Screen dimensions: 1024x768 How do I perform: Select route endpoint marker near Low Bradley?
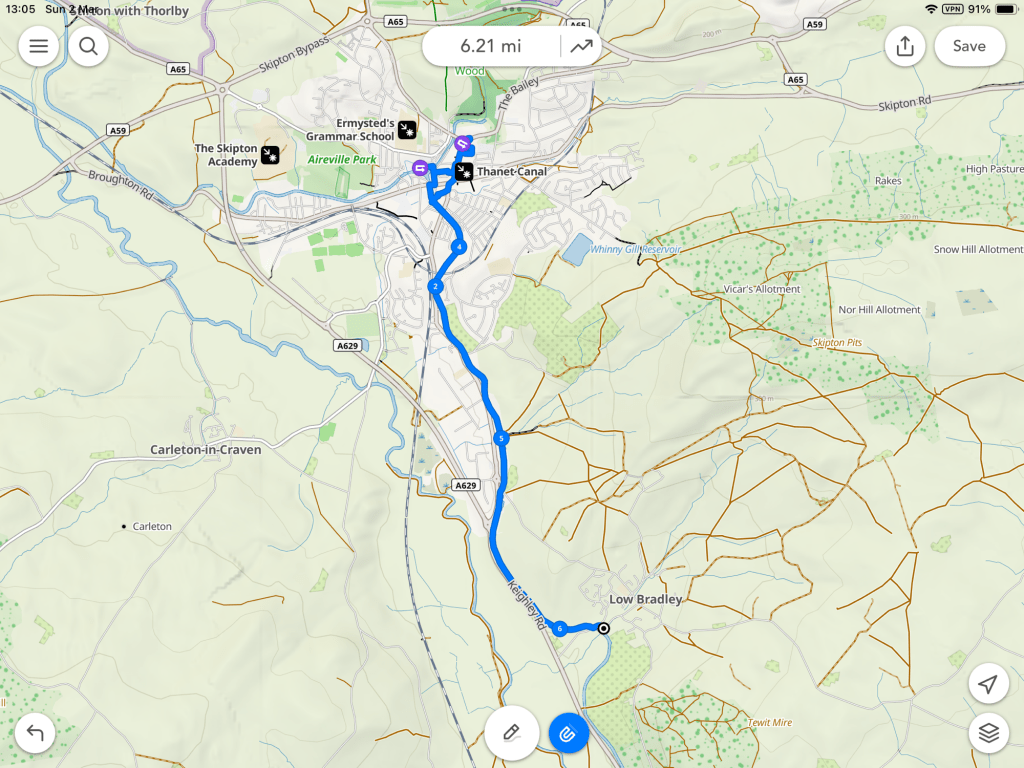(x=604, y=628)
